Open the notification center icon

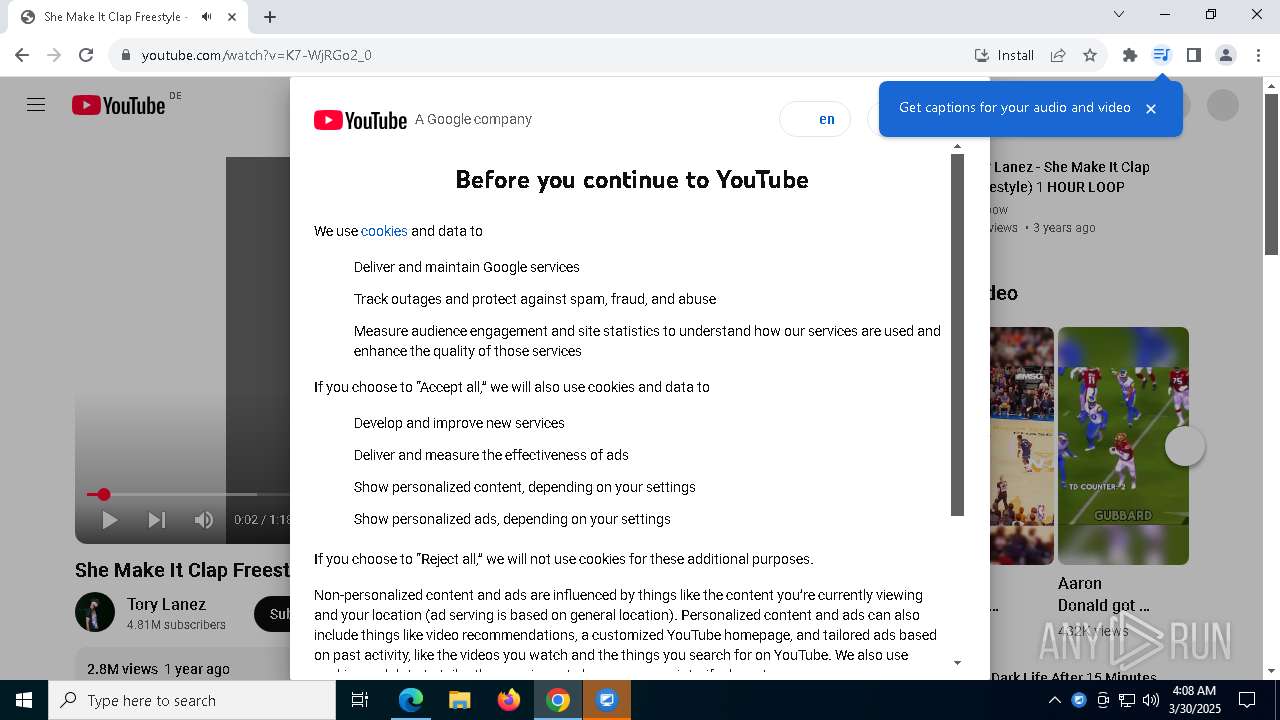pos(1247,700)
